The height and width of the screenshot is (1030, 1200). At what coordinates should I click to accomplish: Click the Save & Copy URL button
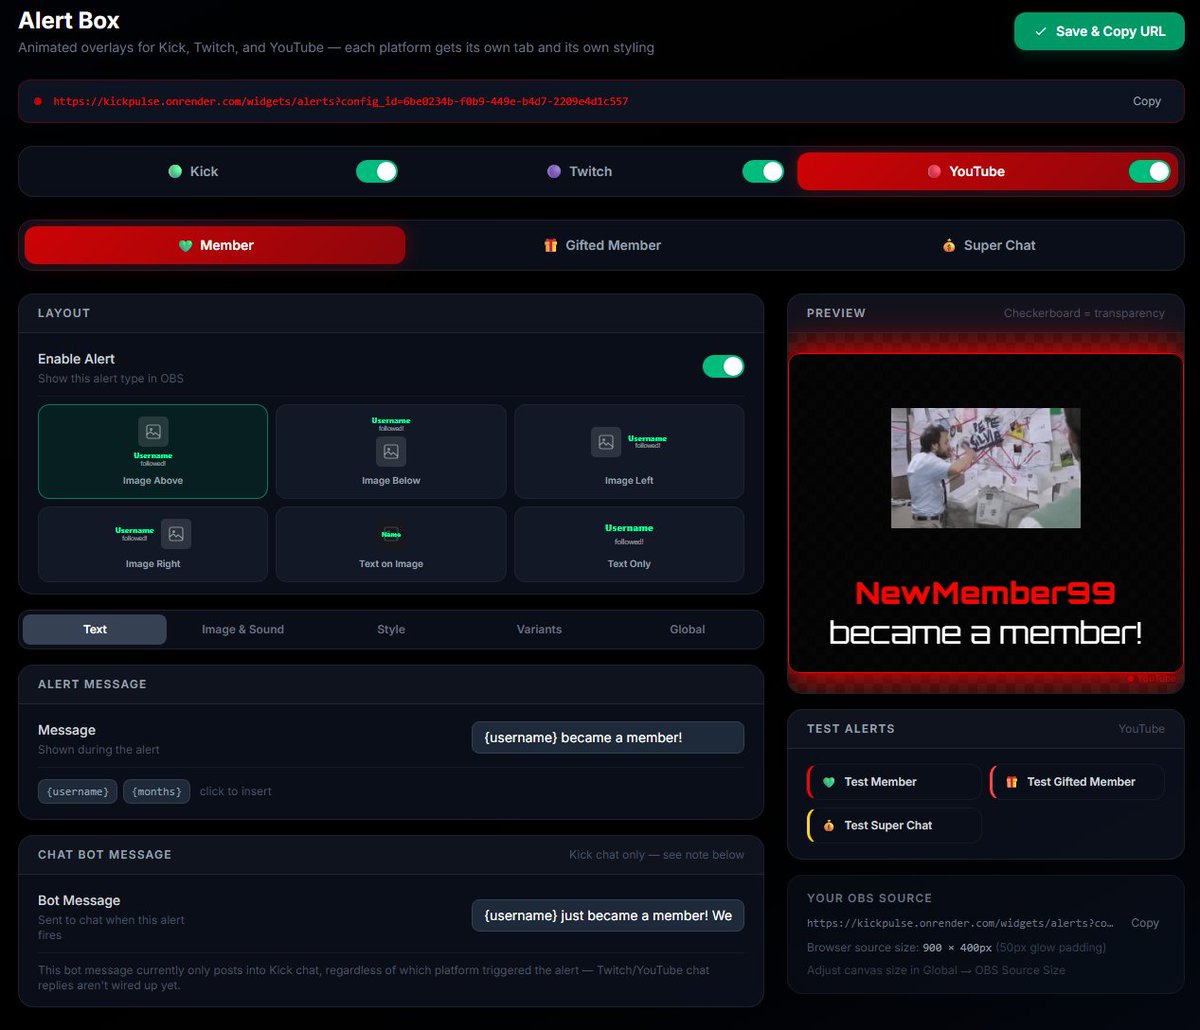(x=1098, y=31)
